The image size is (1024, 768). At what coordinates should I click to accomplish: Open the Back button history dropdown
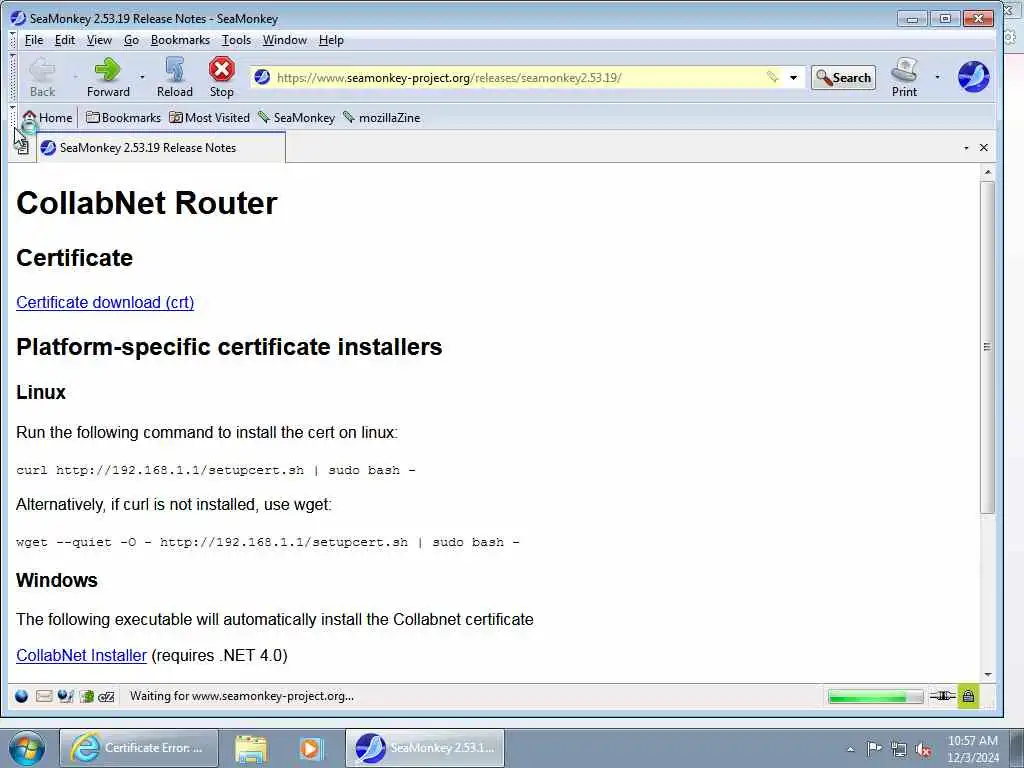tap(75, 77)
